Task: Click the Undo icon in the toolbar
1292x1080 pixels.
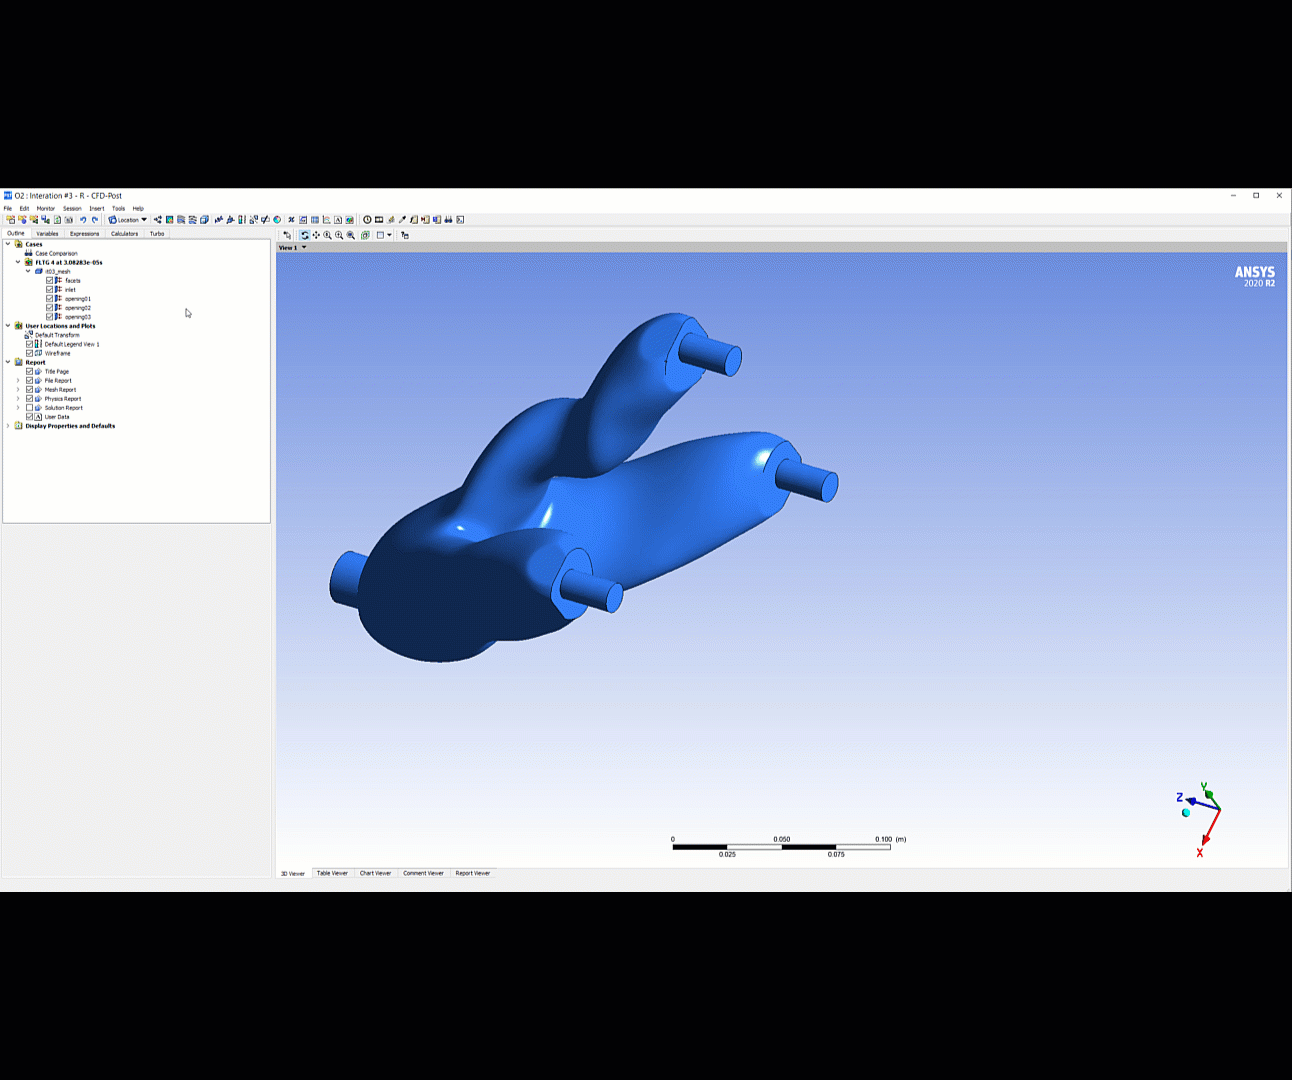Action: tap(83, 219)
